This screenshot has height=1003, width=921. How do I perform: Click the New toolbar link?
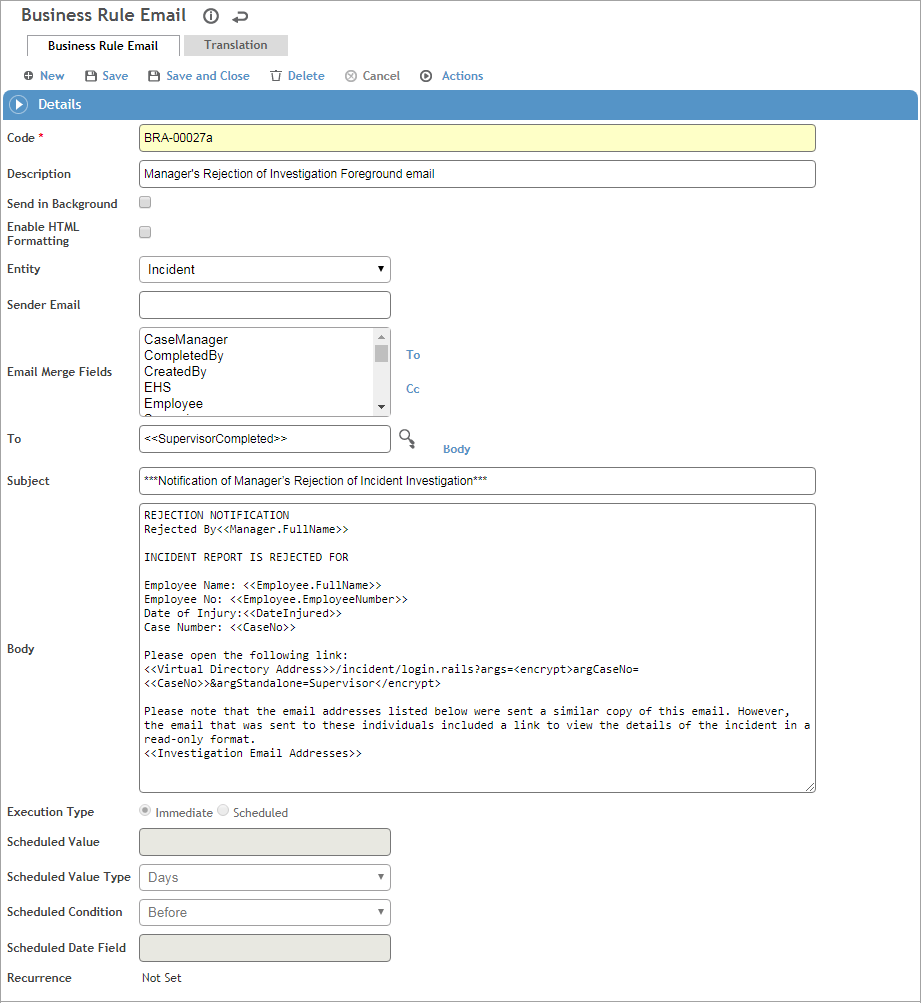[52, 76]
